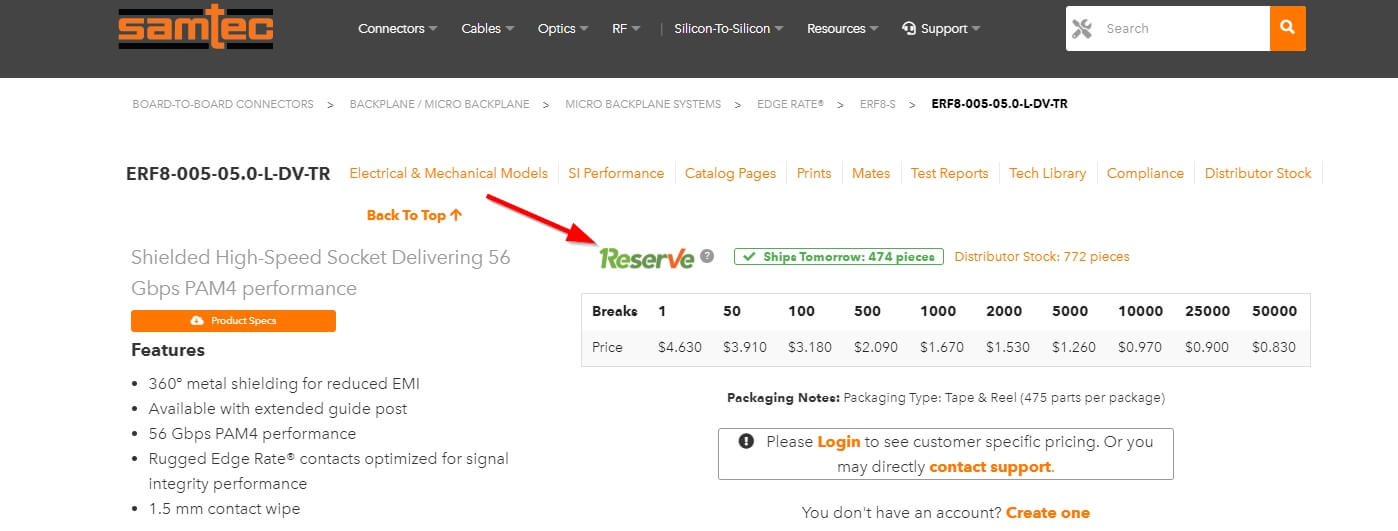The width and height of the screenshot is (1398, 531).
Task: Click the Breaks table header
Action: (x=614, y=311)
